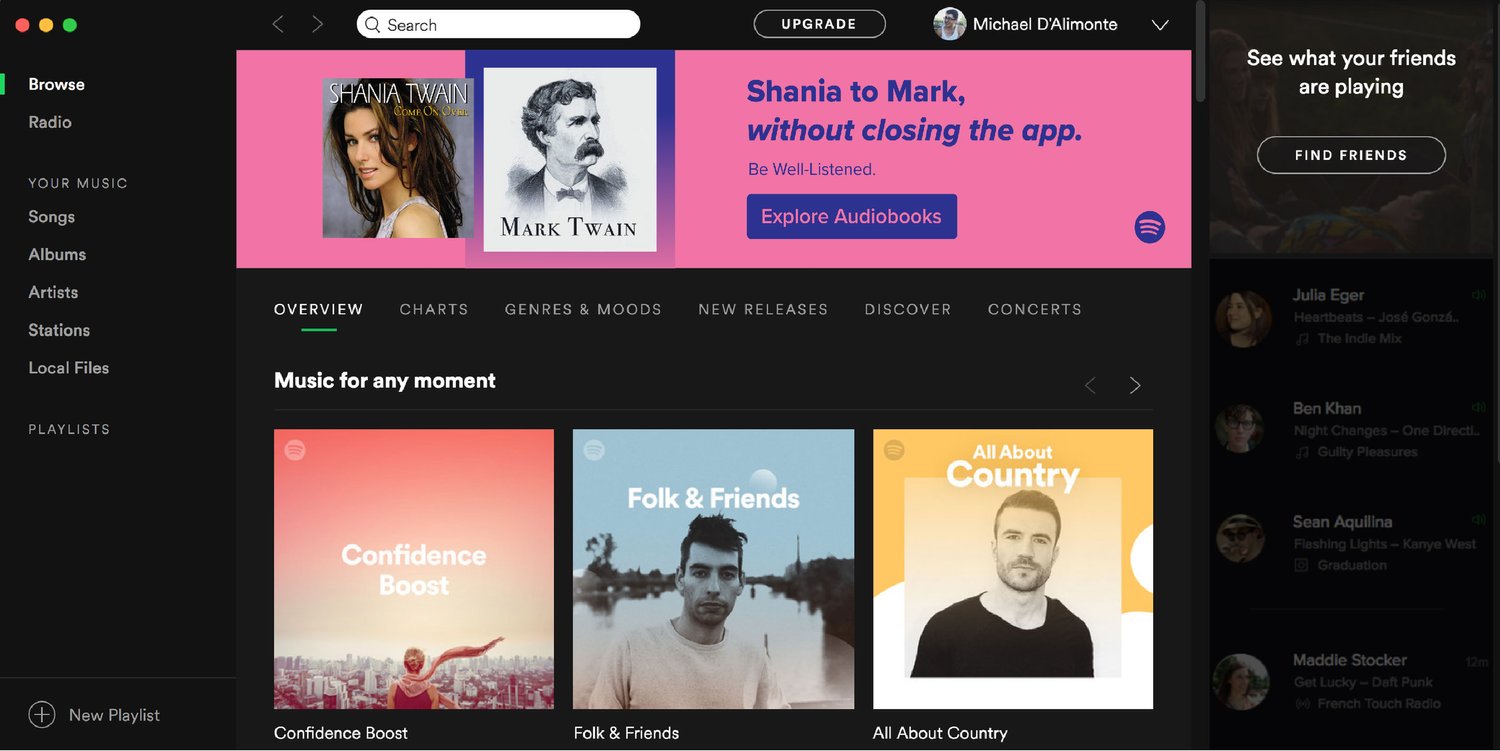Open Julia Eger's friend activity avatar
Image resolution: width=1500 pixels, height=751 pixels.
click(x=1242, y=318)
